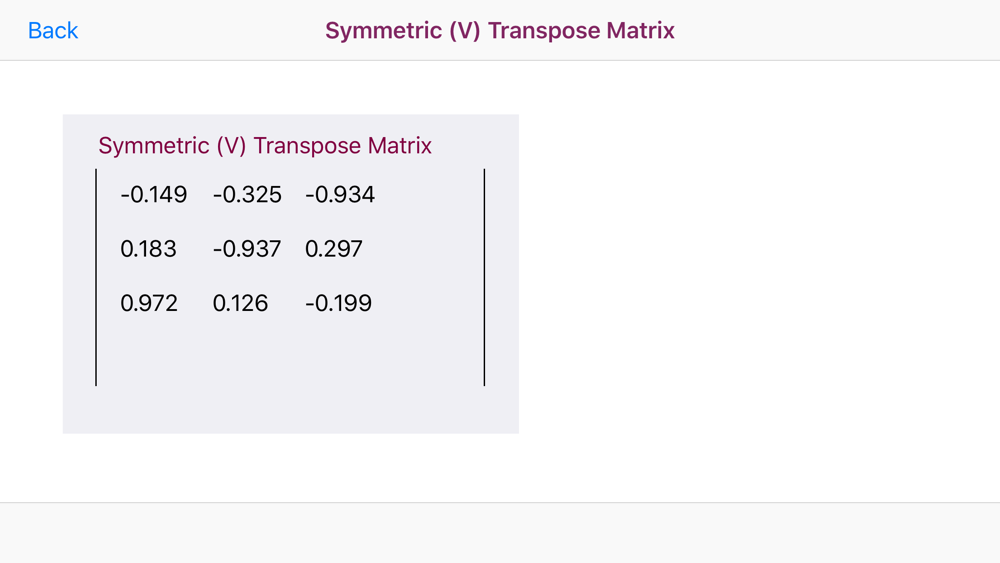Select matrix value -0.149
The height and width of the screenshot is (563, 1000).
pyautogui.click(x=154, y=194)
